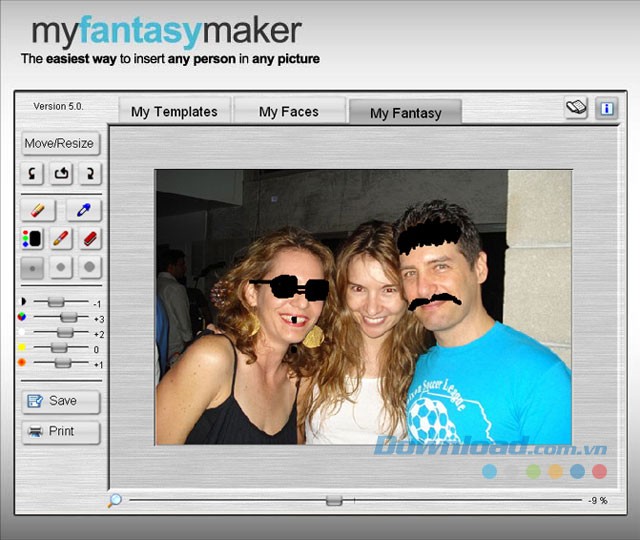Click the rotate left arrow button
This screenshot has height=540, width=640.
33,174
